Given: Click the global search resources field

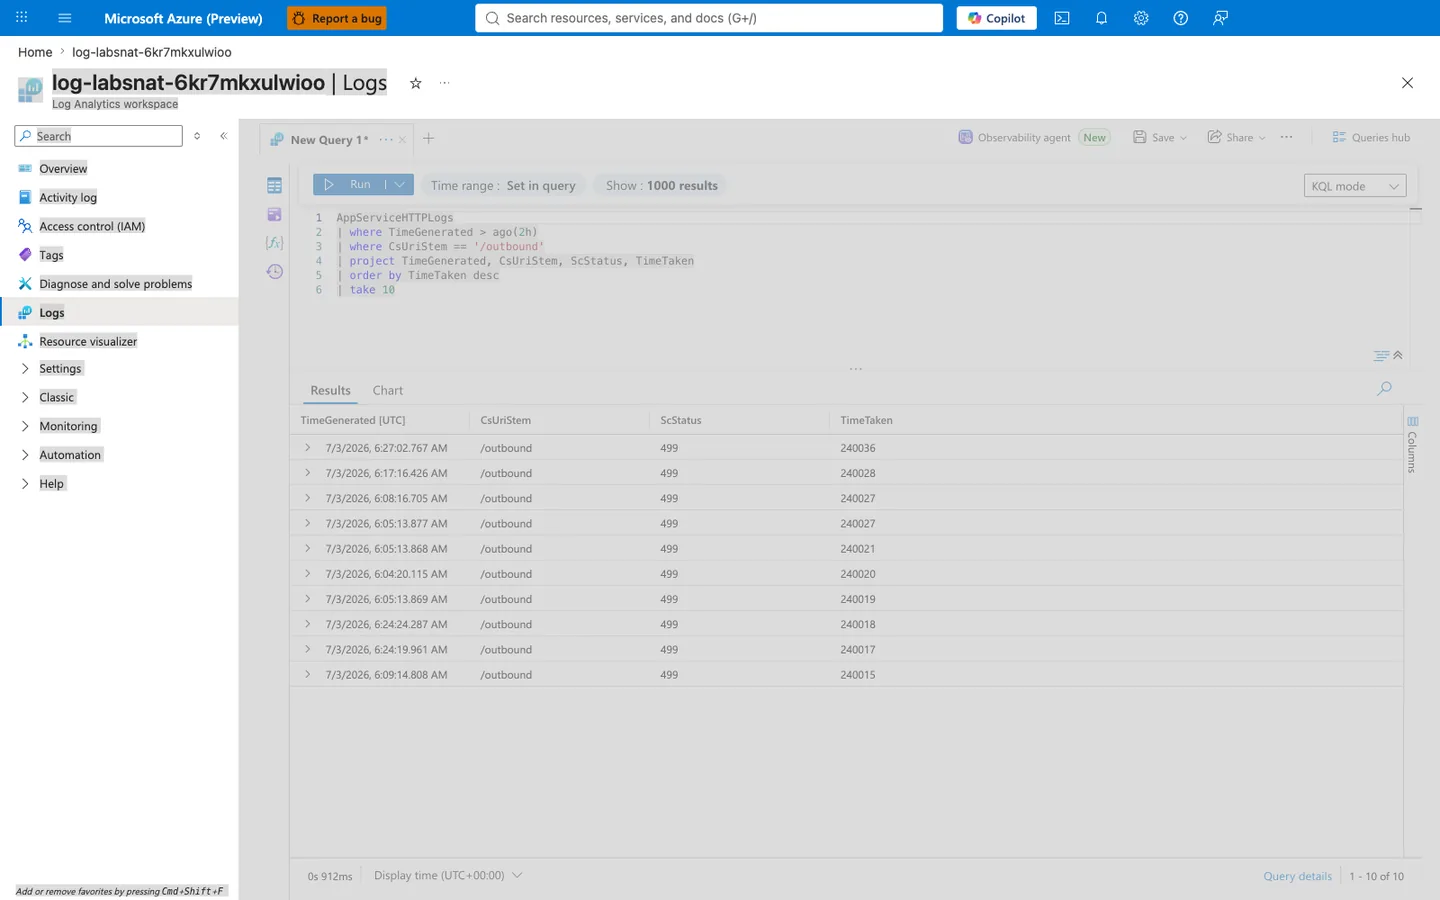Looking at the screenshot, I should pyautogui.click(x=709, y=18).
